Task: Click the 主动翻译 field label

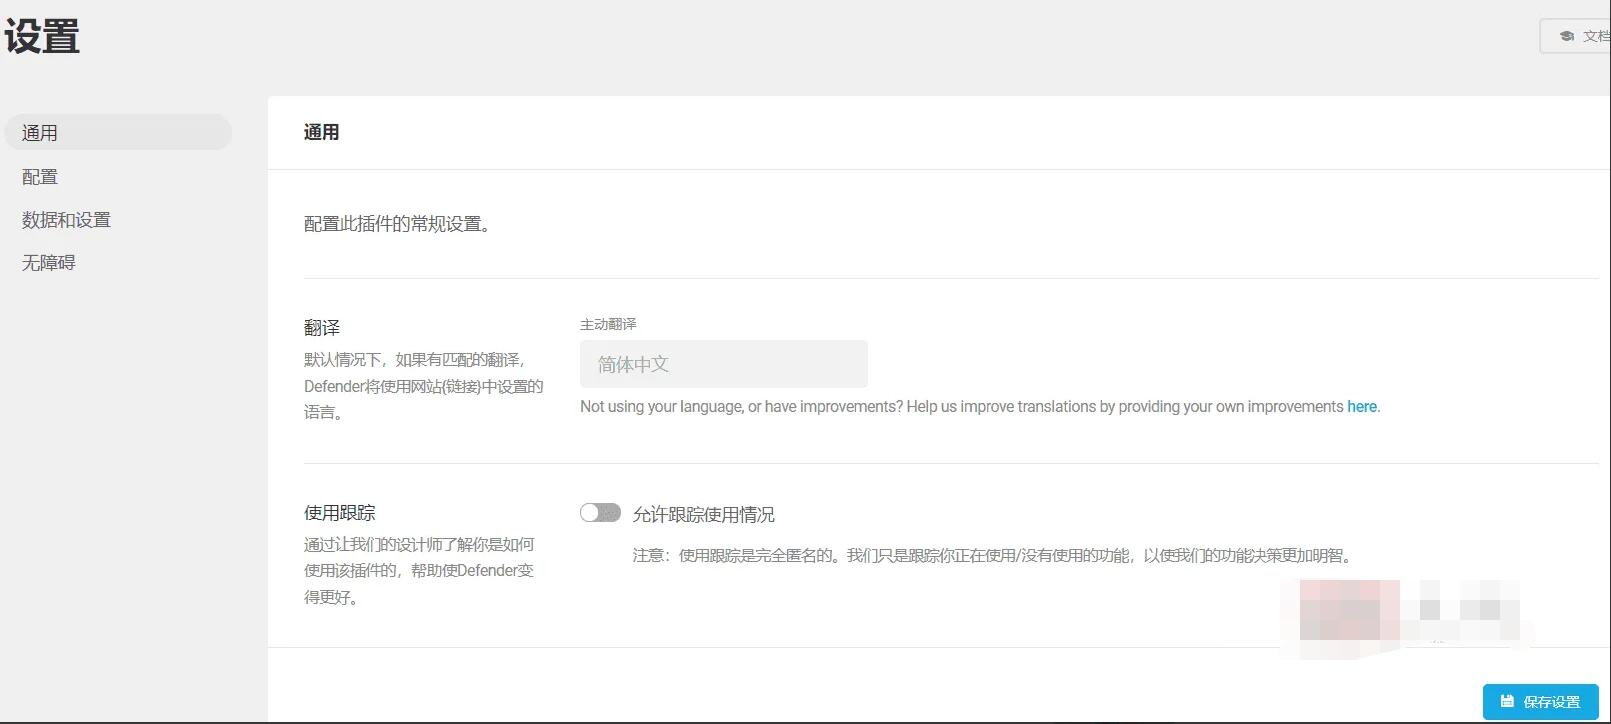Action: click(x=608, y=324)
